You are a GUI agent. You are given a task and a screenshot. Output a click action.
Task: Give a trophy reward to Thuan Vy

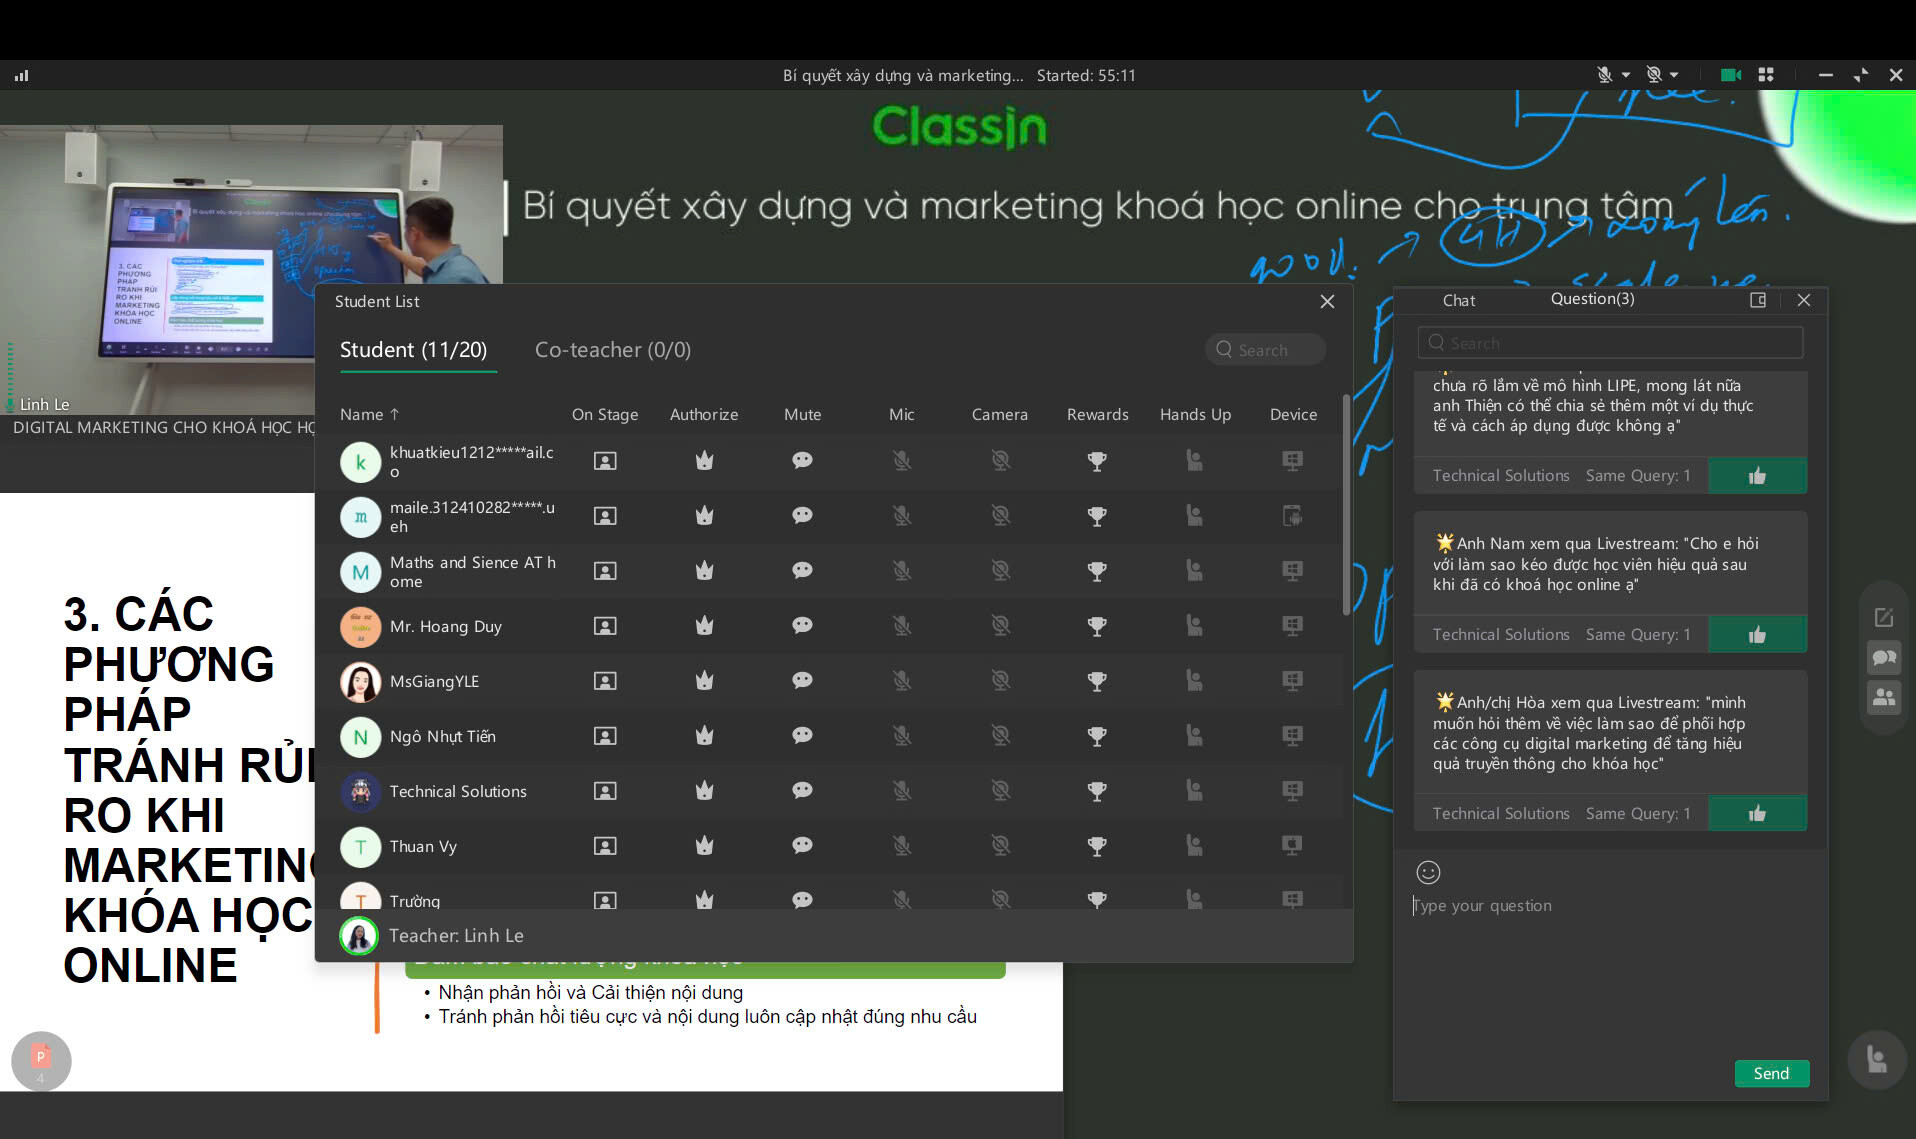click(1097, 846)
